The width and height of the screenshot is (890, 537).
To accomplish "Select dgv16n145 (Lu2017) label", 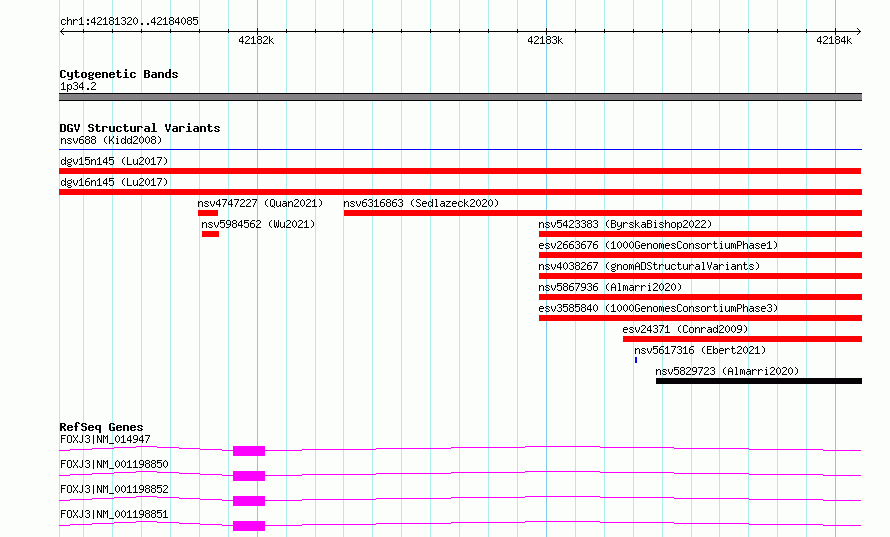I will [114, 182].
